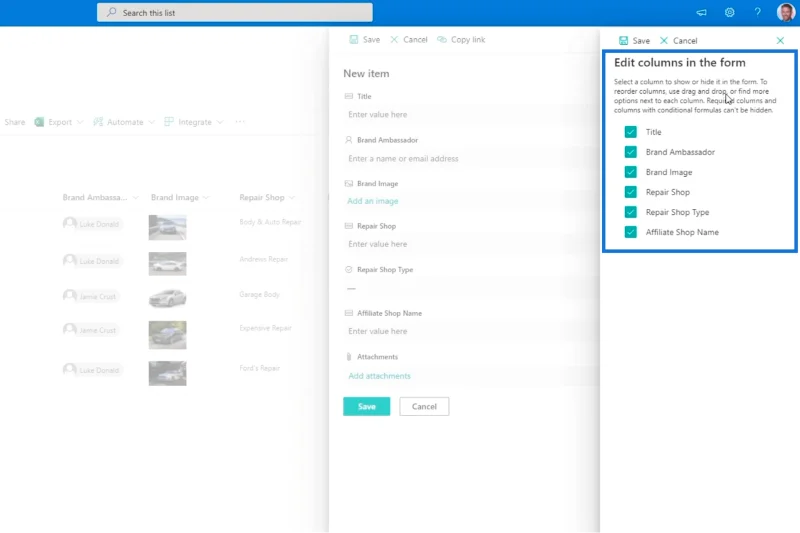This screenshot has height=533, width=800.
Task: Click the Garage Body cell
Action: (259, 294)
